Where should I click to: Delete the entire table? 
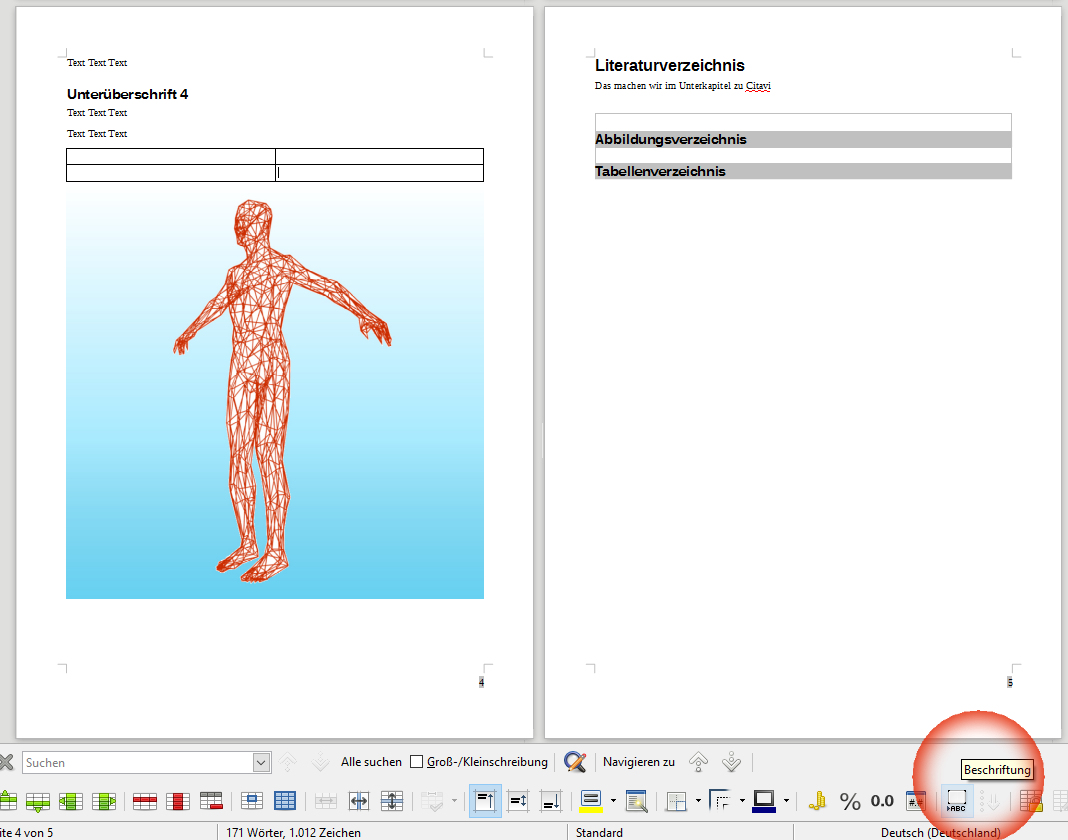point(211,801)
